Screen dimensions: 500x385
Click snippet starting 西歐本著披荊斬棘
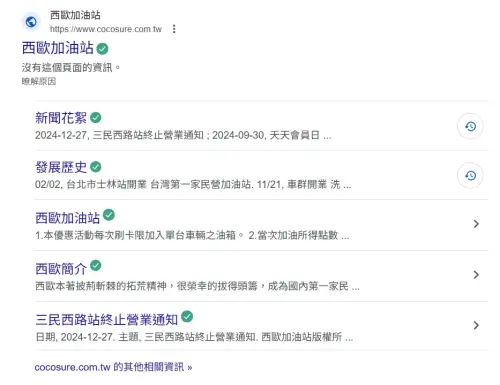[x=197, y=286]
